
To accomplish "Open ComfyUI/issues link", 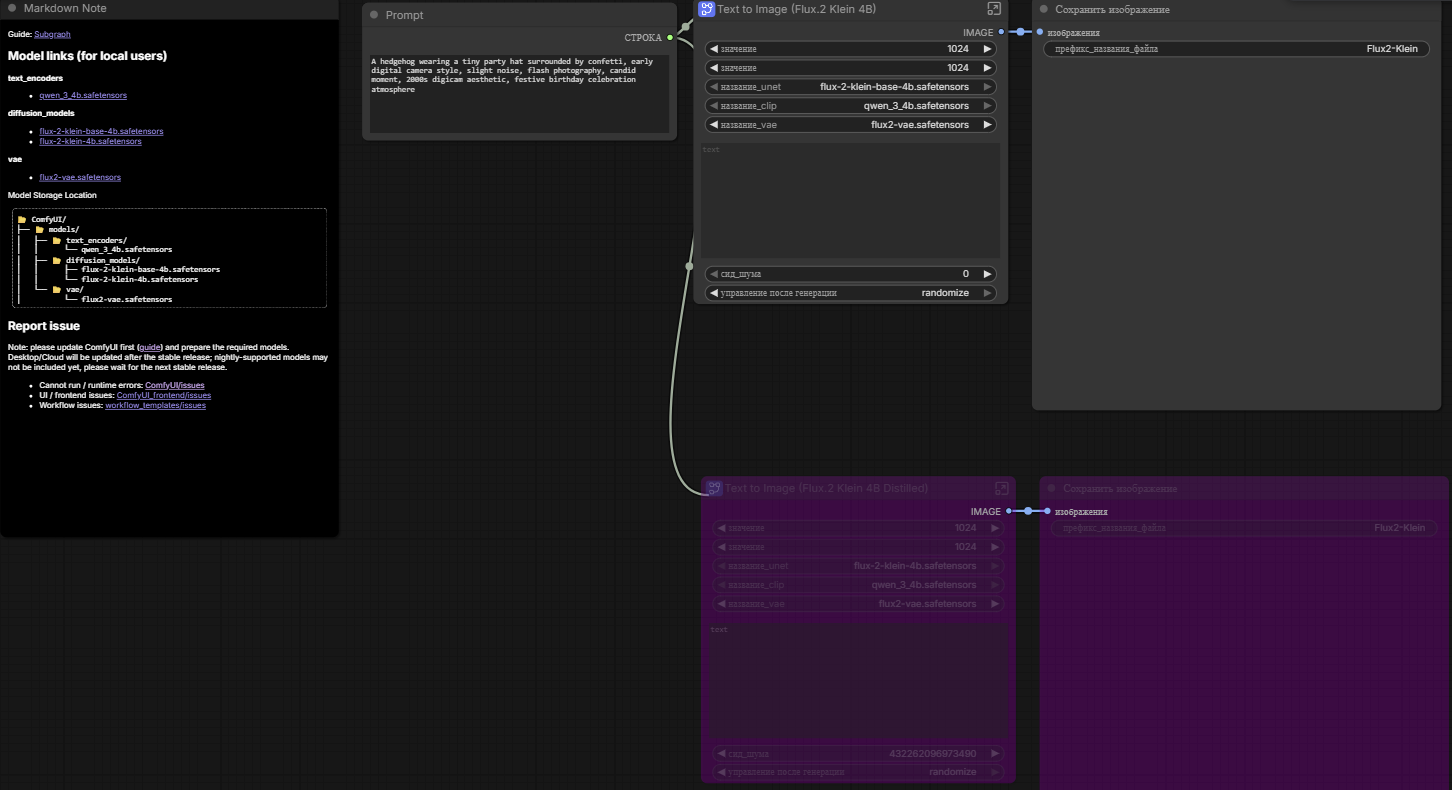I will coord(174,385).
